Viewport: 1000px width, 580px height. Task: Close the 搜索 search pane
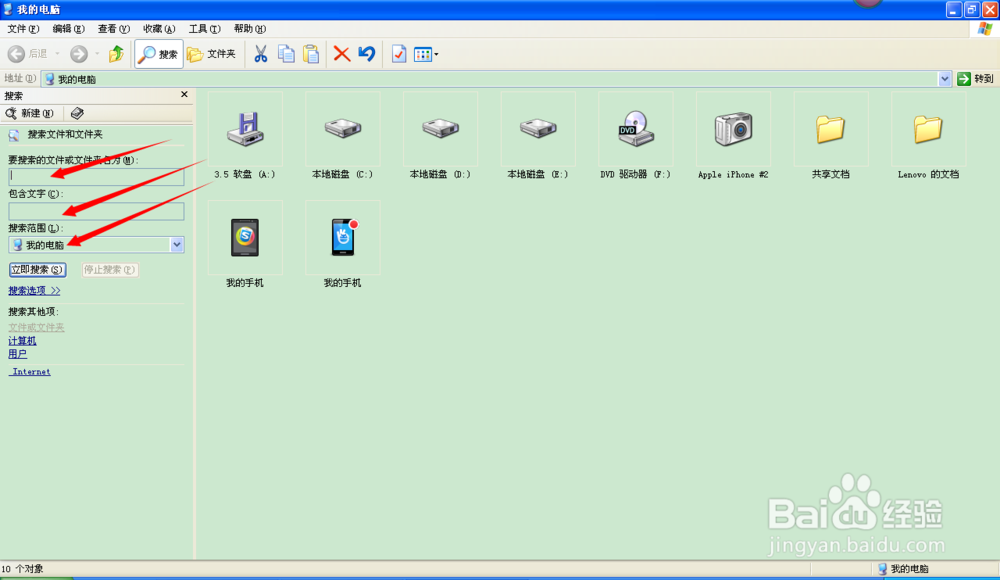coord(184,94)
